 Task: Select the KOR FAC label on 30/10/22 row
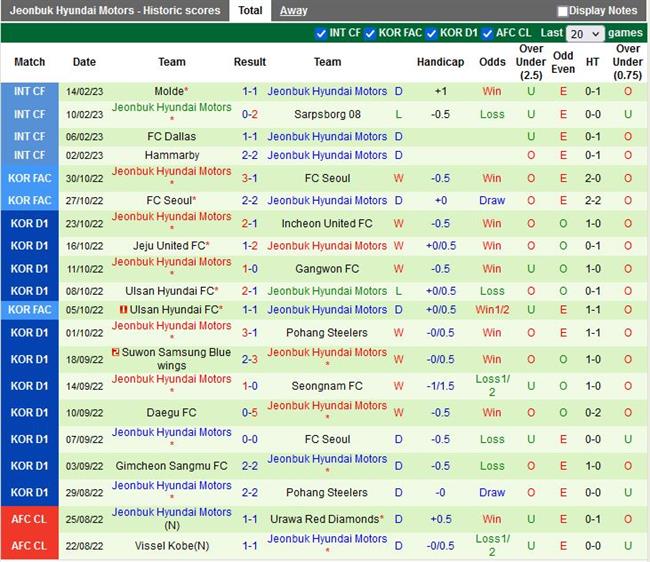coord(30,178)
